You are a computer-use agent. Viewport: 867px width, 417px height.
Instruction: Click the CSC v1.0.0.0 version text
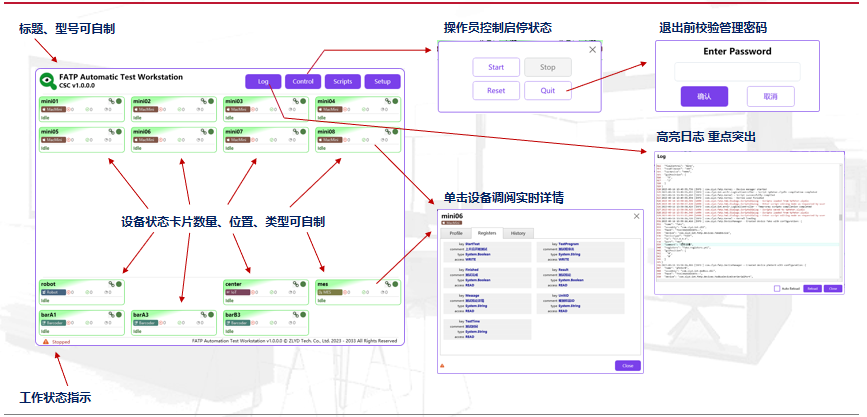pos(77,86)
